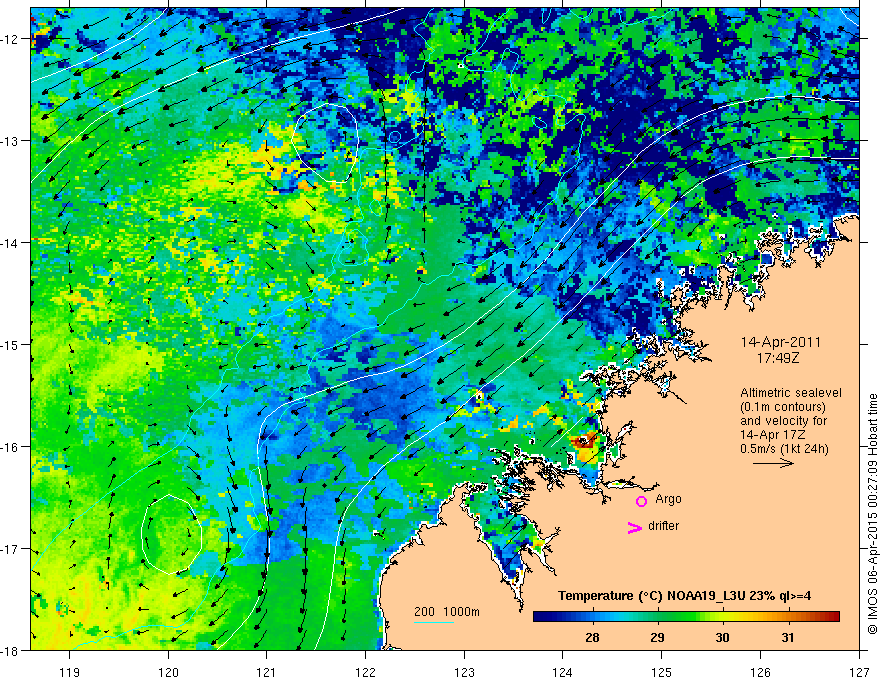Click the magenta Argo circle legend symbol

coord(641,501)
